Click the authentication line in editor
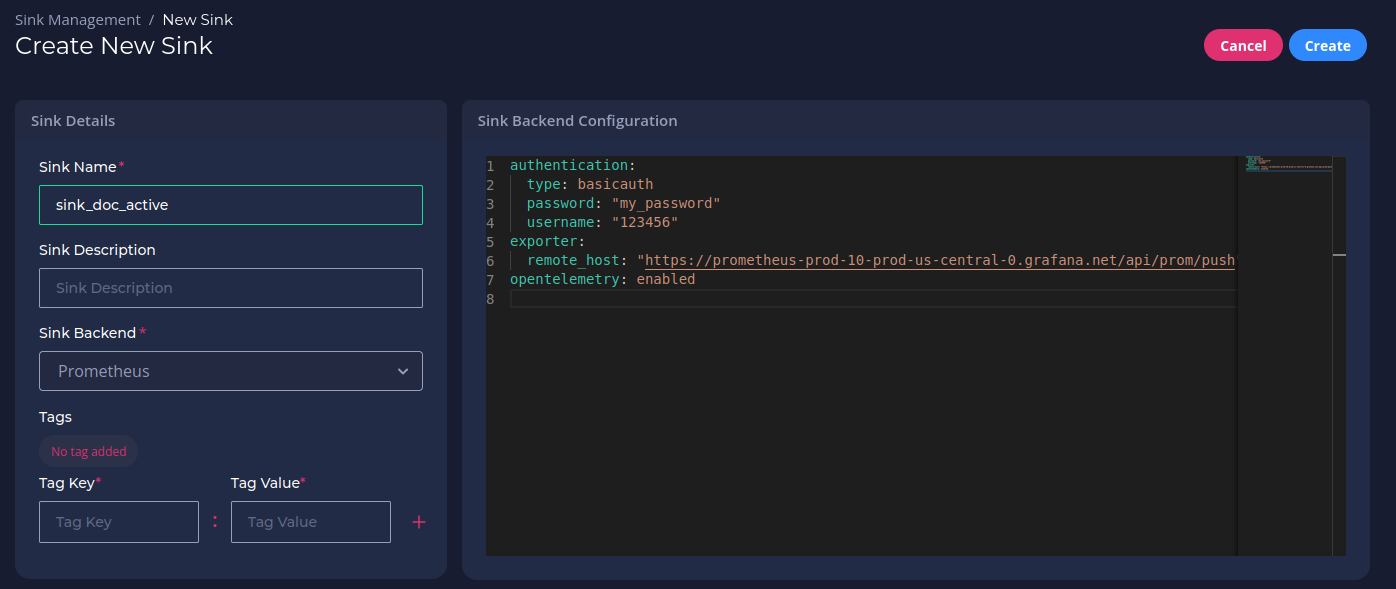The height and width of the screenshot is (589, 1396). (x=573, y=165)
